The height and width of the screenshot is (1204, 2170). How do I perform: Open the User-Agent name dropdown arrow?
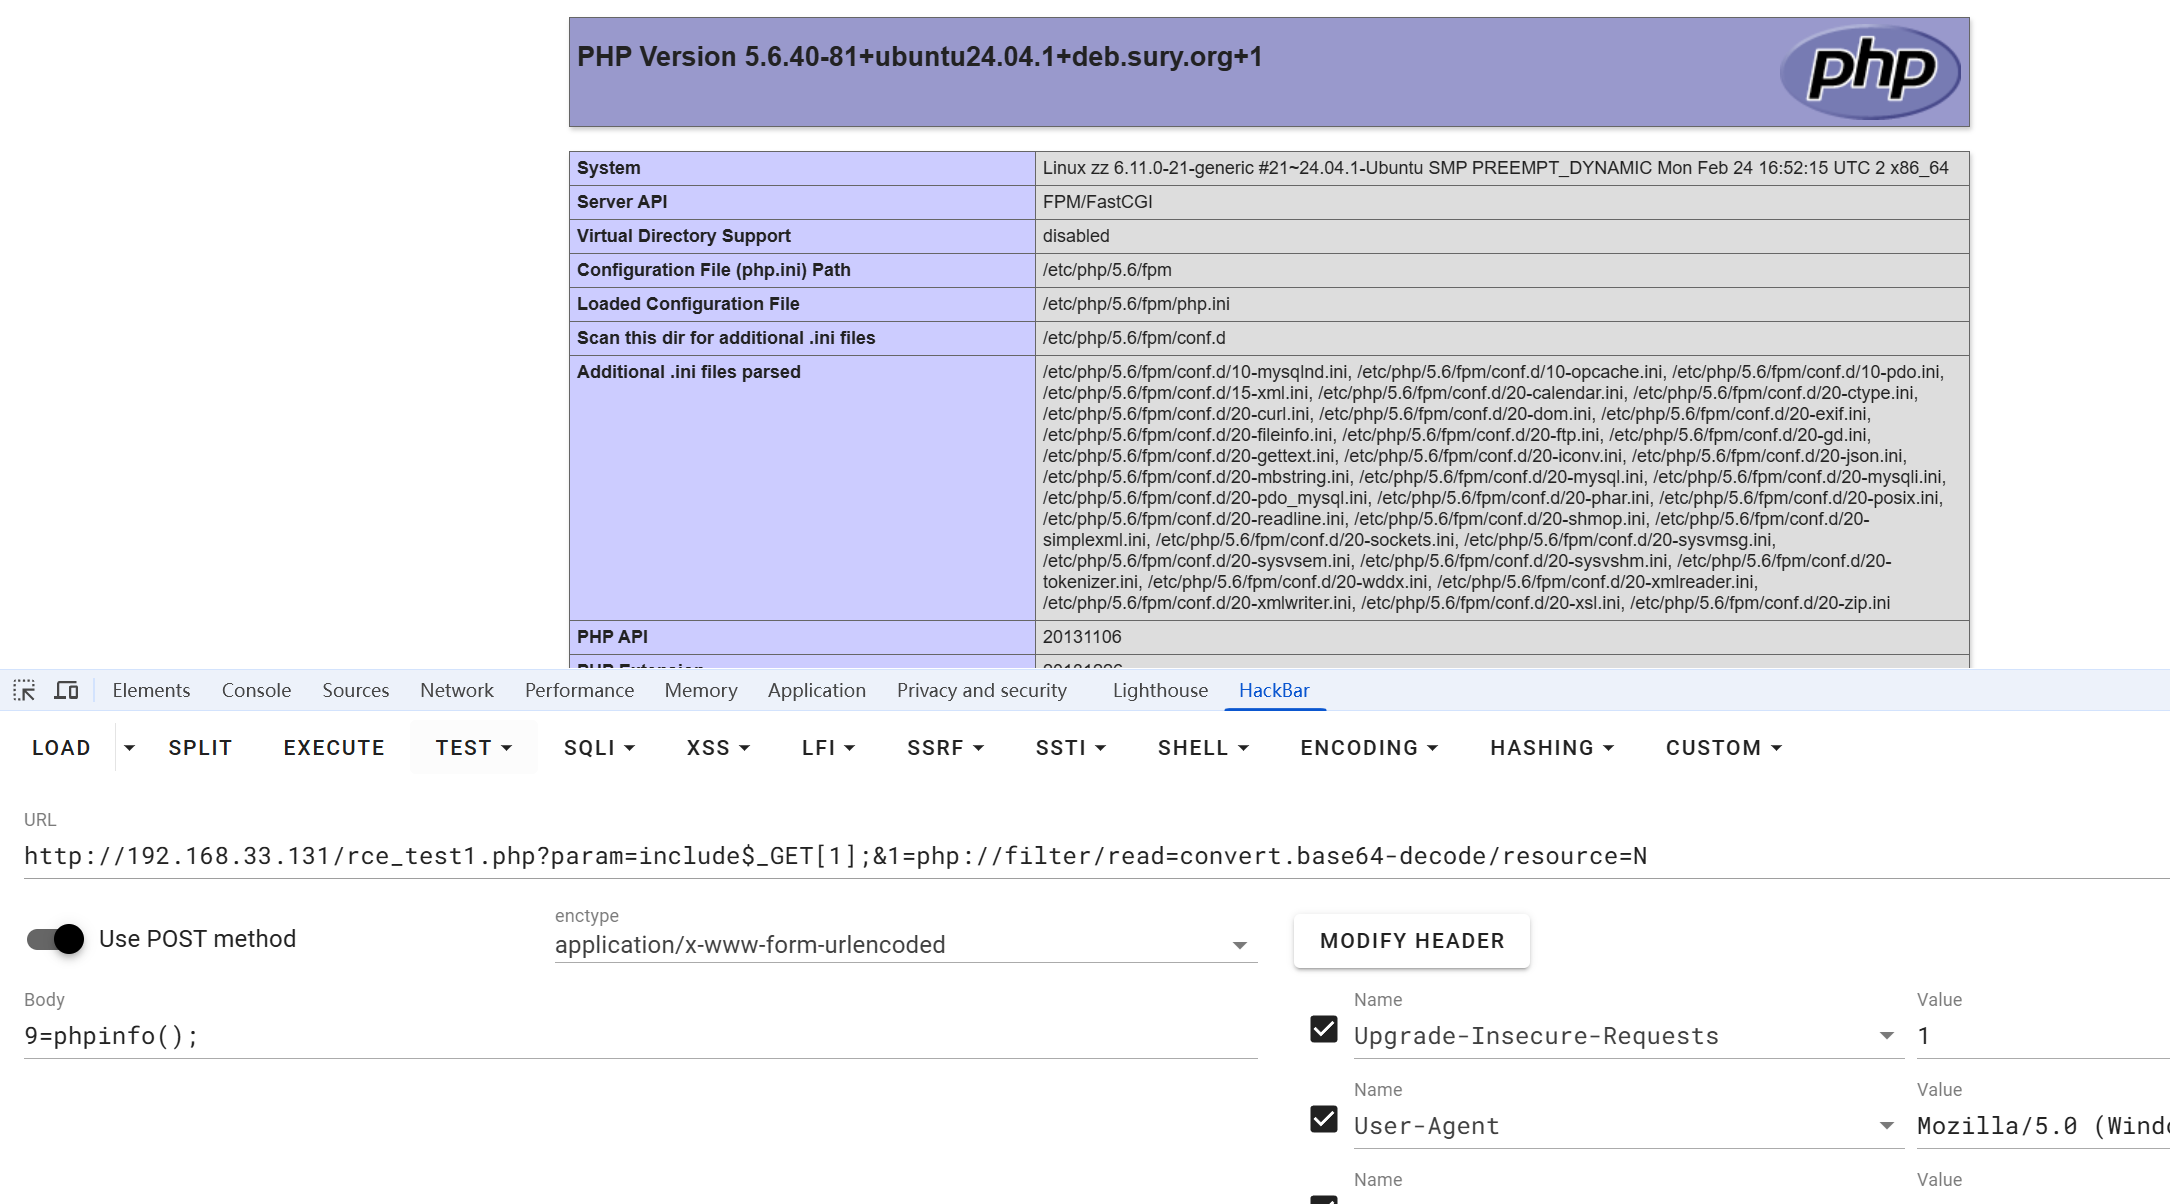click(1886, 1126)
